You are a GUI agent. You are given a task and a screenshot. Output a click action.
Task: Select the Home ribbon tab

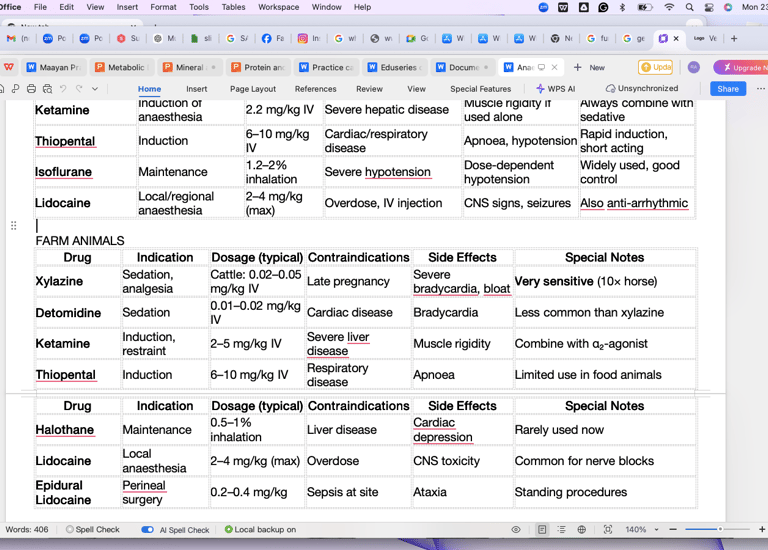(x=149, y=89)
